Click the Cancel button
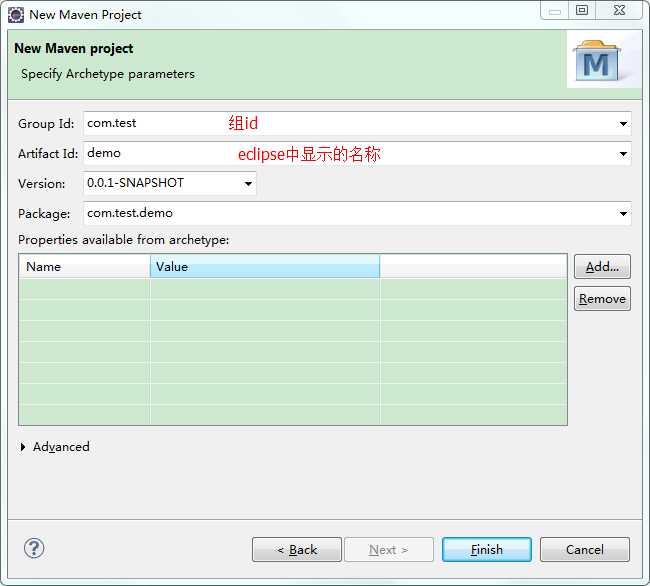 pos(585,550)
